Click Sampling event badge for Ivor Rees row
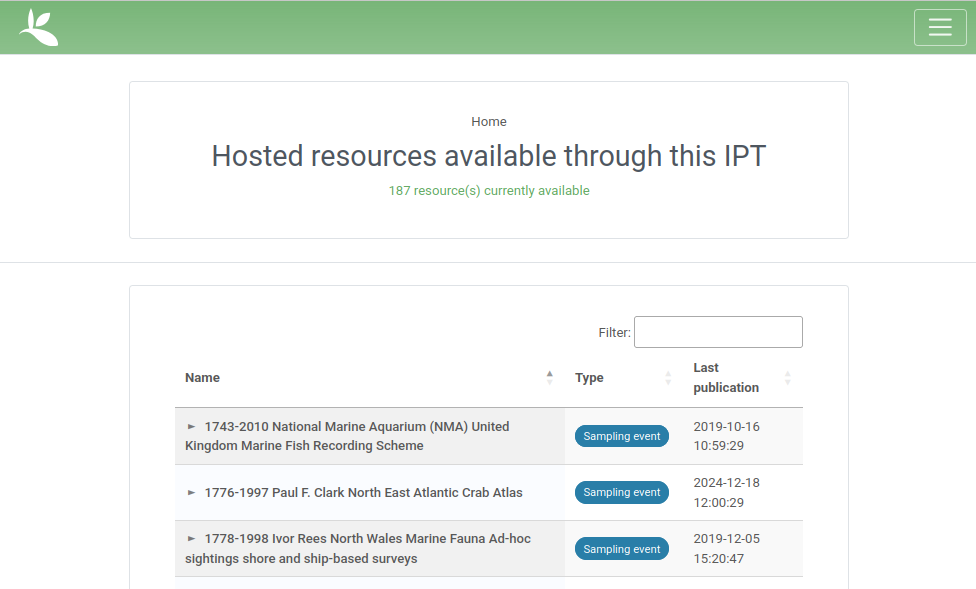The height and width of the screenshot is (589, 976). (621, 549)
